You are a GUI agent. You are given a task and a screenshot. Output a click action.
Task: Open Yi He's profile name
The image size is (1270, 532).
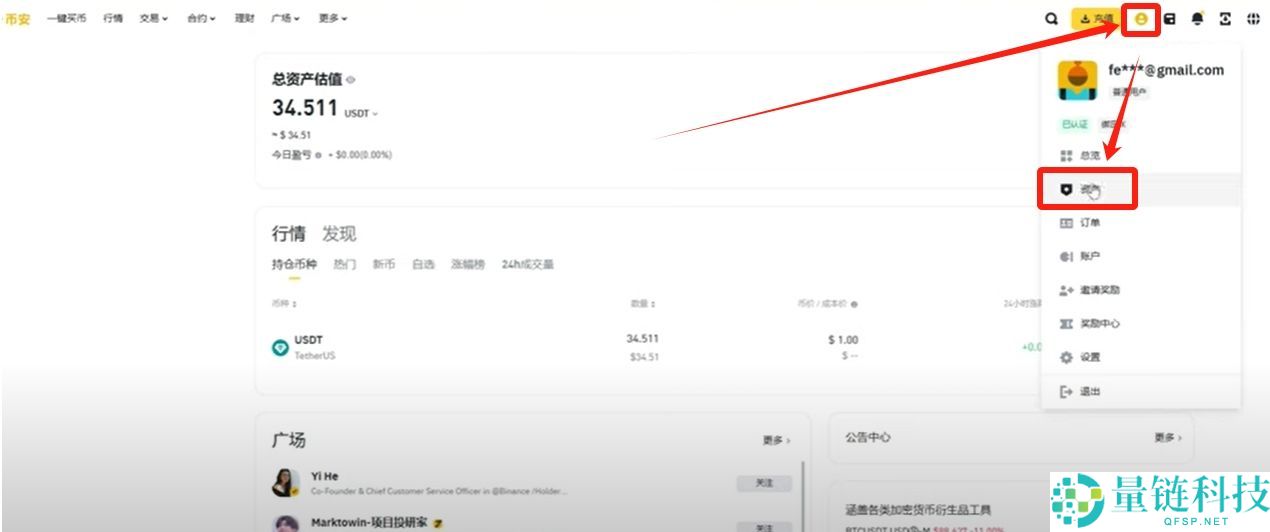tap(324, 477)
